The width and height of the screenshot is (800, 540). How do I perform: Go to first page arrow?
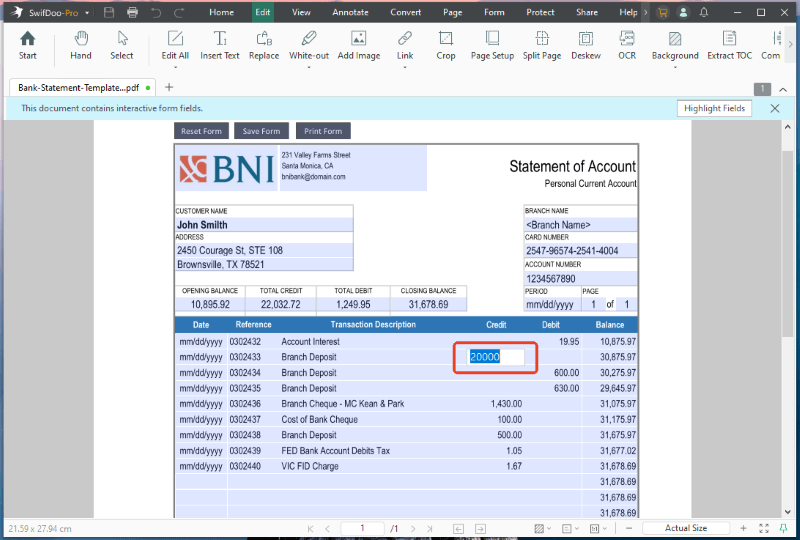310,529
